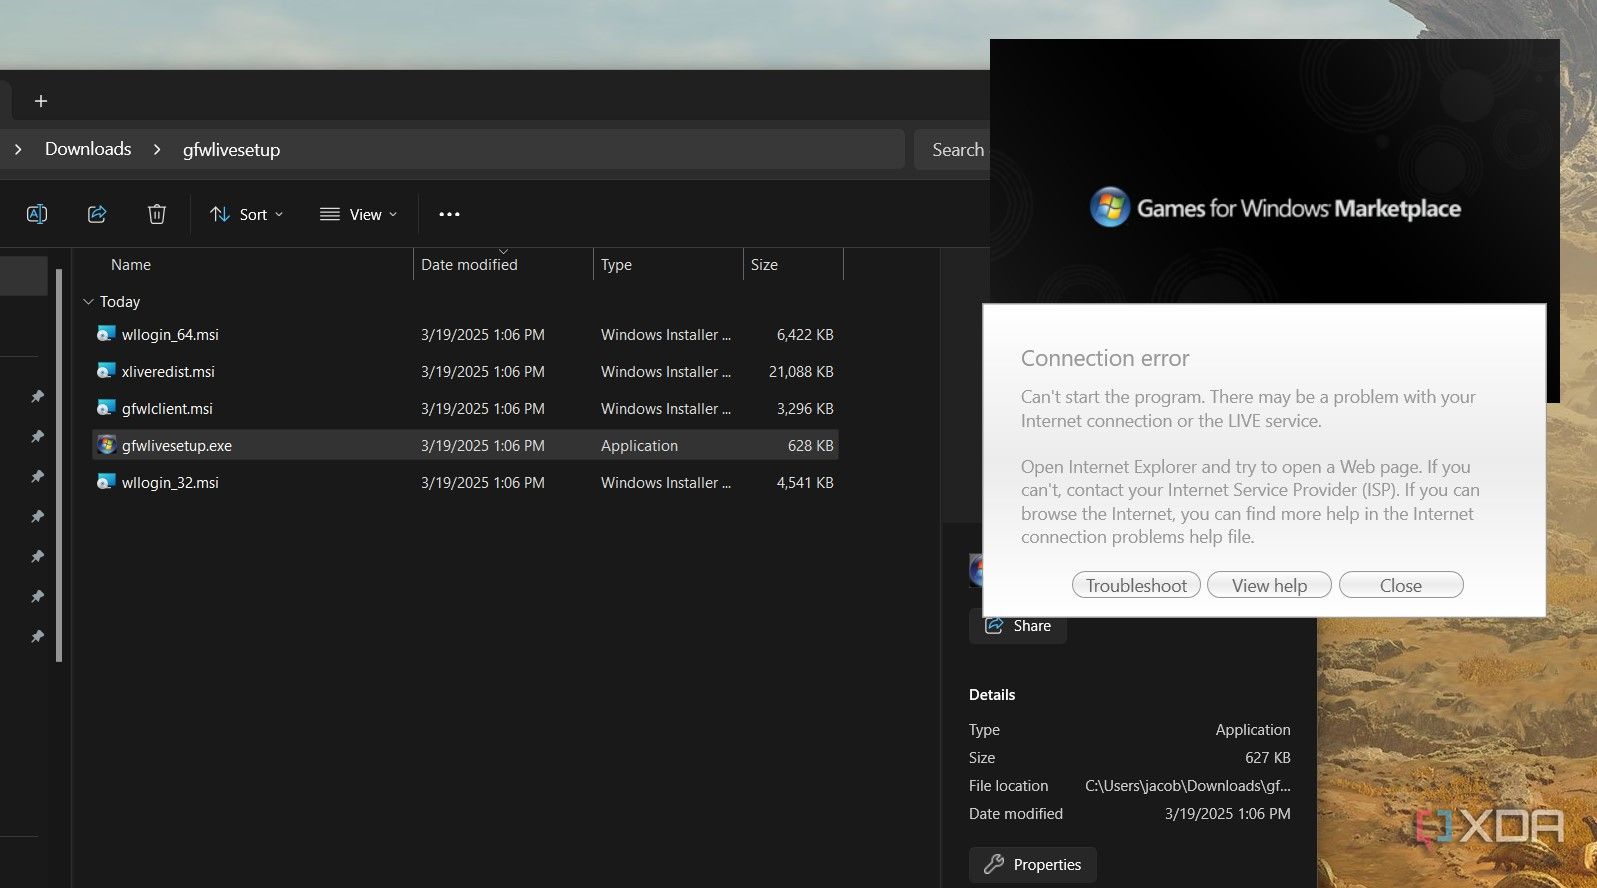1597x888 pixels.
Task: Expand the chevron before Downloads breadcrumb
Action: coord(18,149)
